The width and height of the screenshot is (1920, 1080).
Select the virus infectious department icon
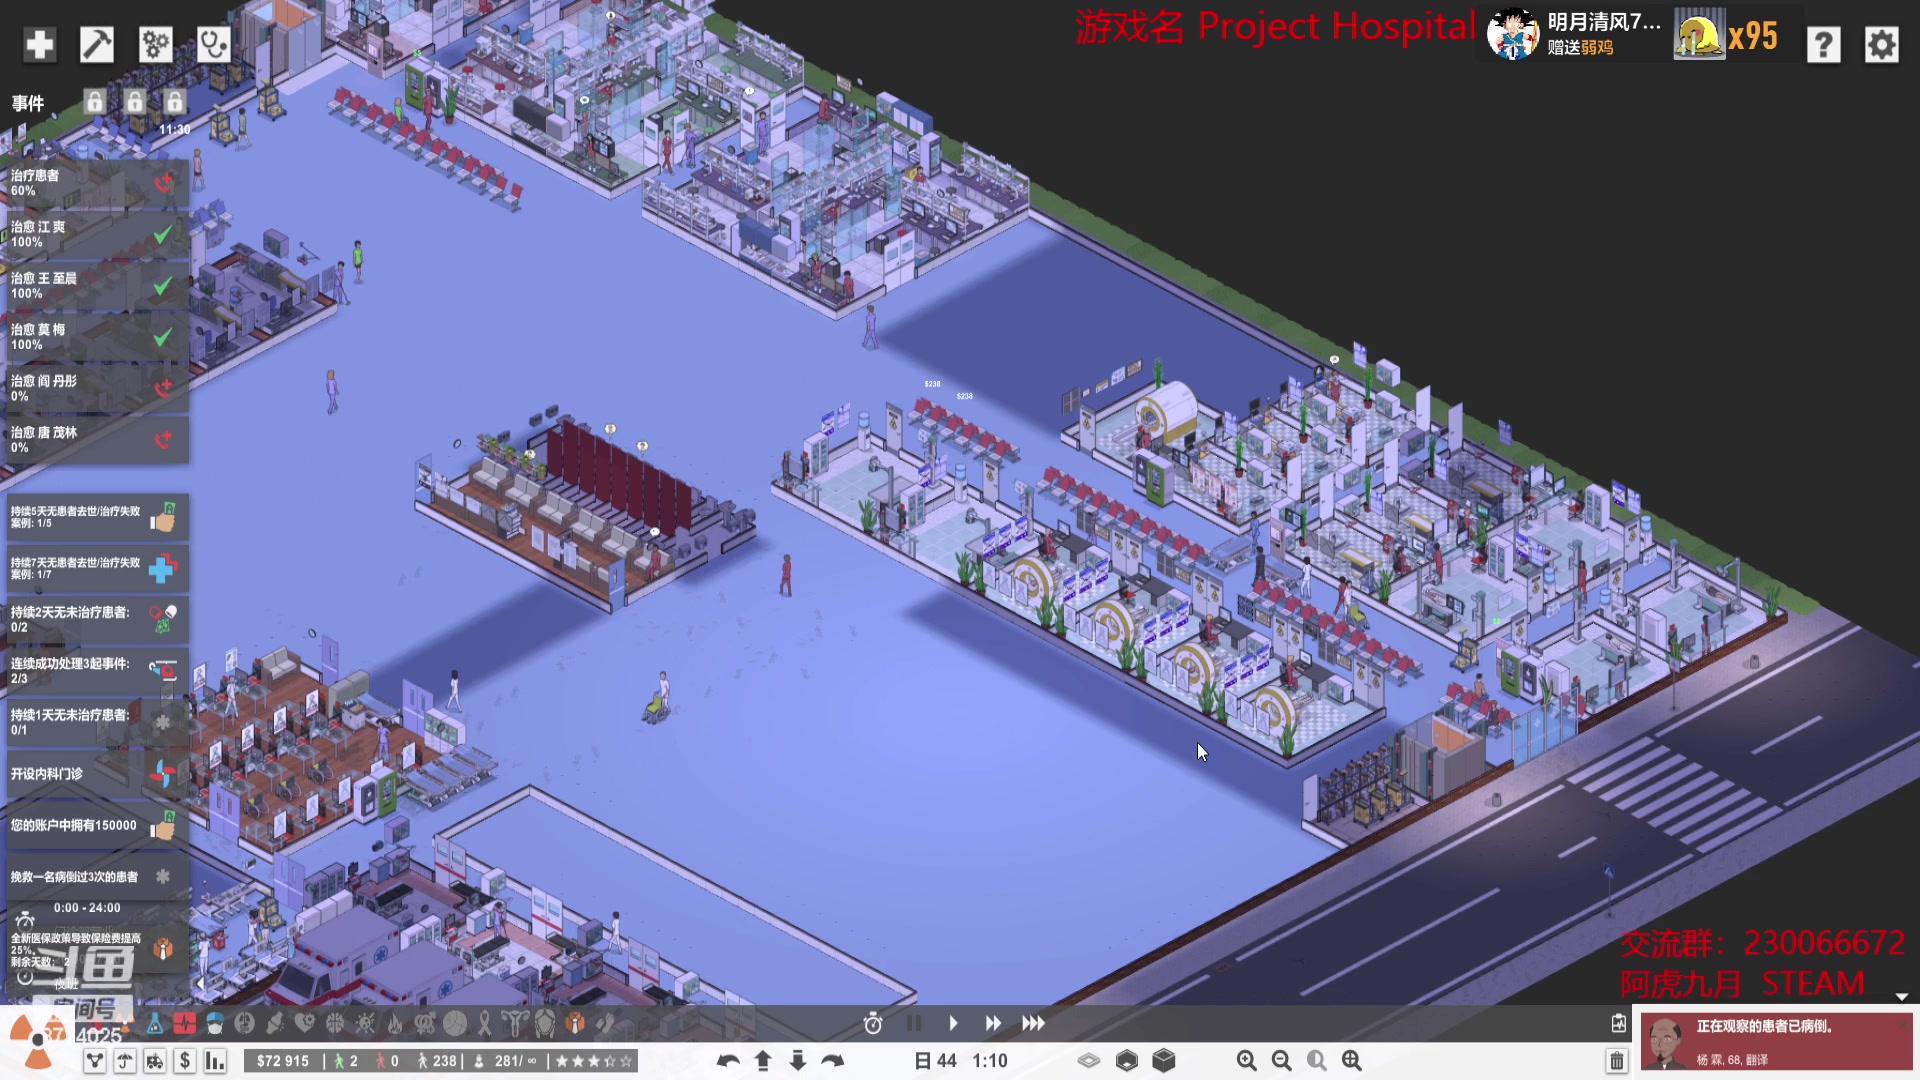pyautogui.click(x=365, y=1023)
